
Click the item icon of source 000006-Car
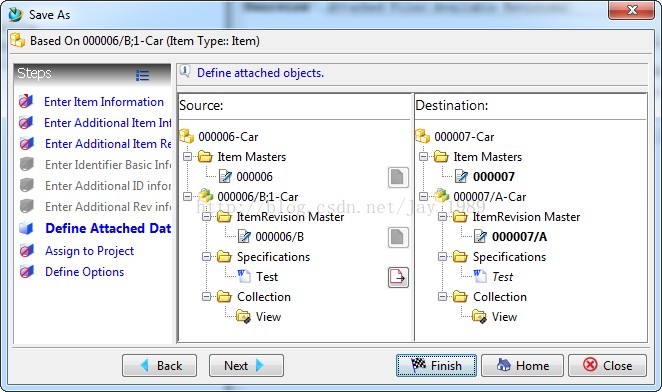click(187, 136)
